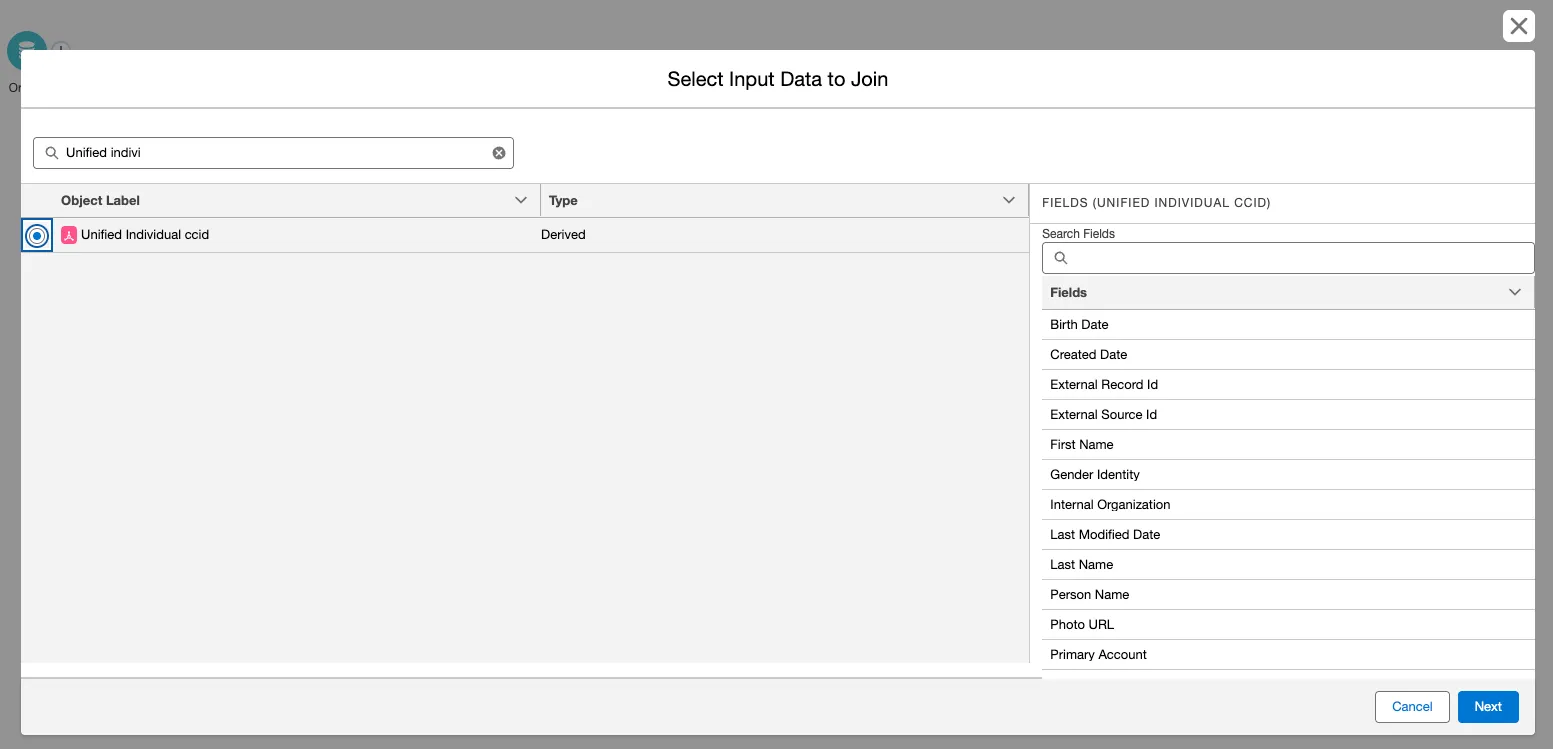Screen dimensions: 1553x749
Task: Select the First Name field row
Action: pyautogui.click(x=1081, y=445)
